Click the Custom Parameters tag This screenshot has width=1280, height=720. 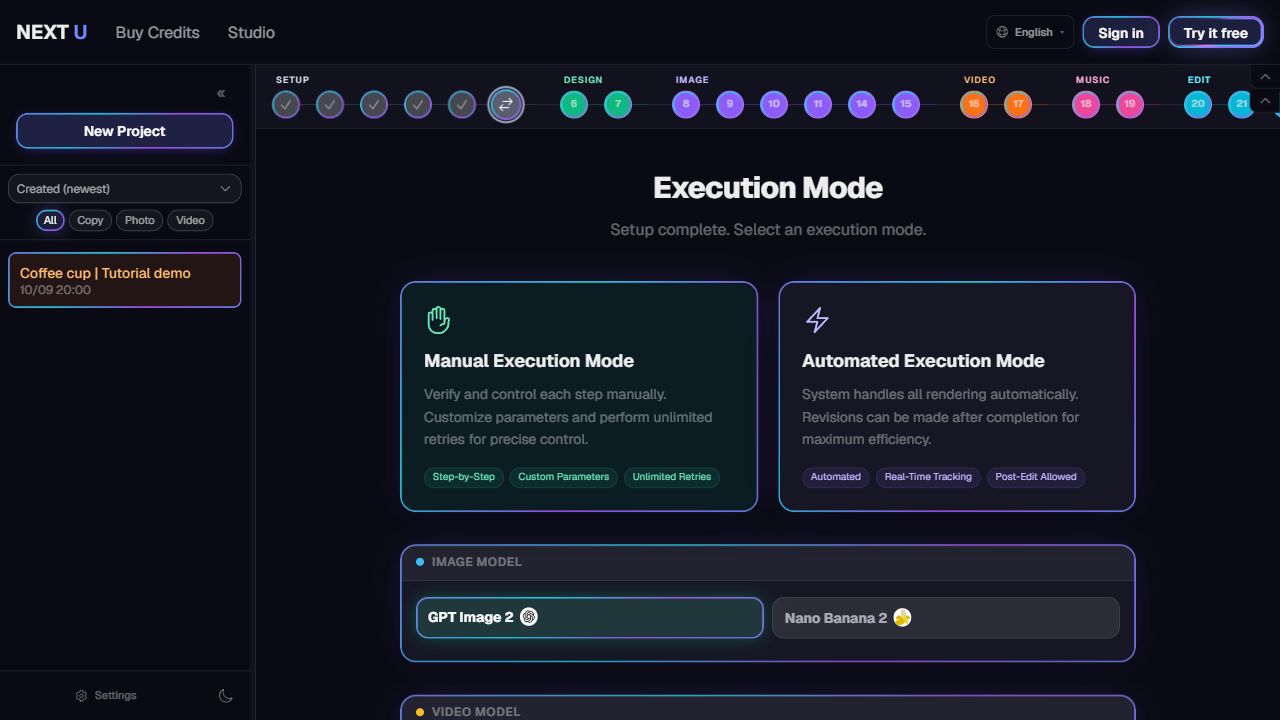(563, 477)
